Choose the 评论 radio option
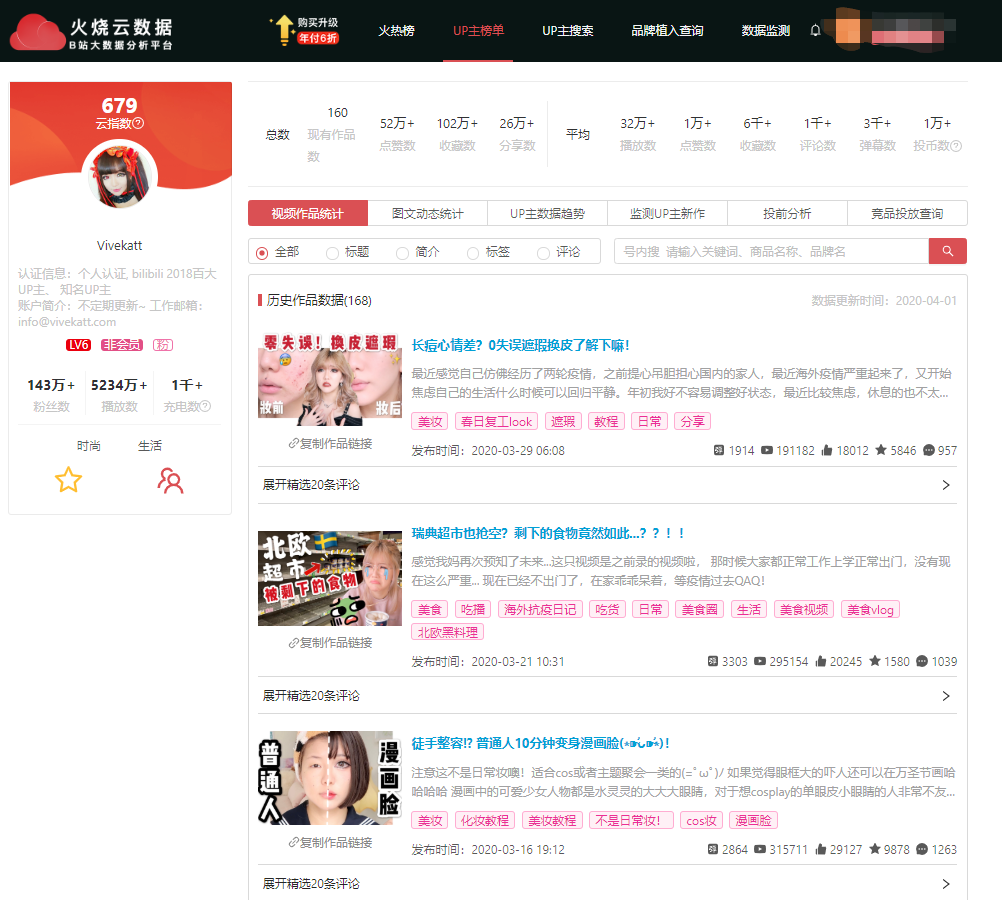The image size is (1002, 900). coord(543,253)
